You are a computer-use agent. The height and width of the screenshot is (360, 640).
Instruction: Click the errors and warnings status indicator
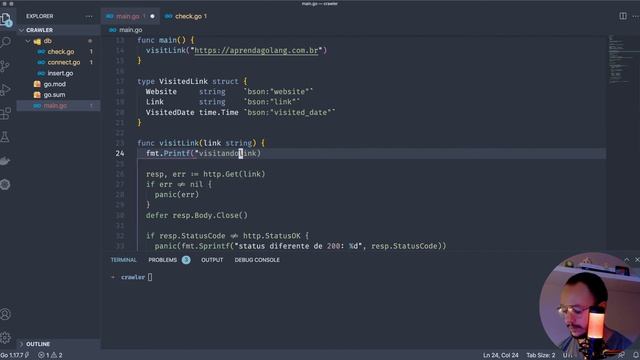(x=50, y=355)
